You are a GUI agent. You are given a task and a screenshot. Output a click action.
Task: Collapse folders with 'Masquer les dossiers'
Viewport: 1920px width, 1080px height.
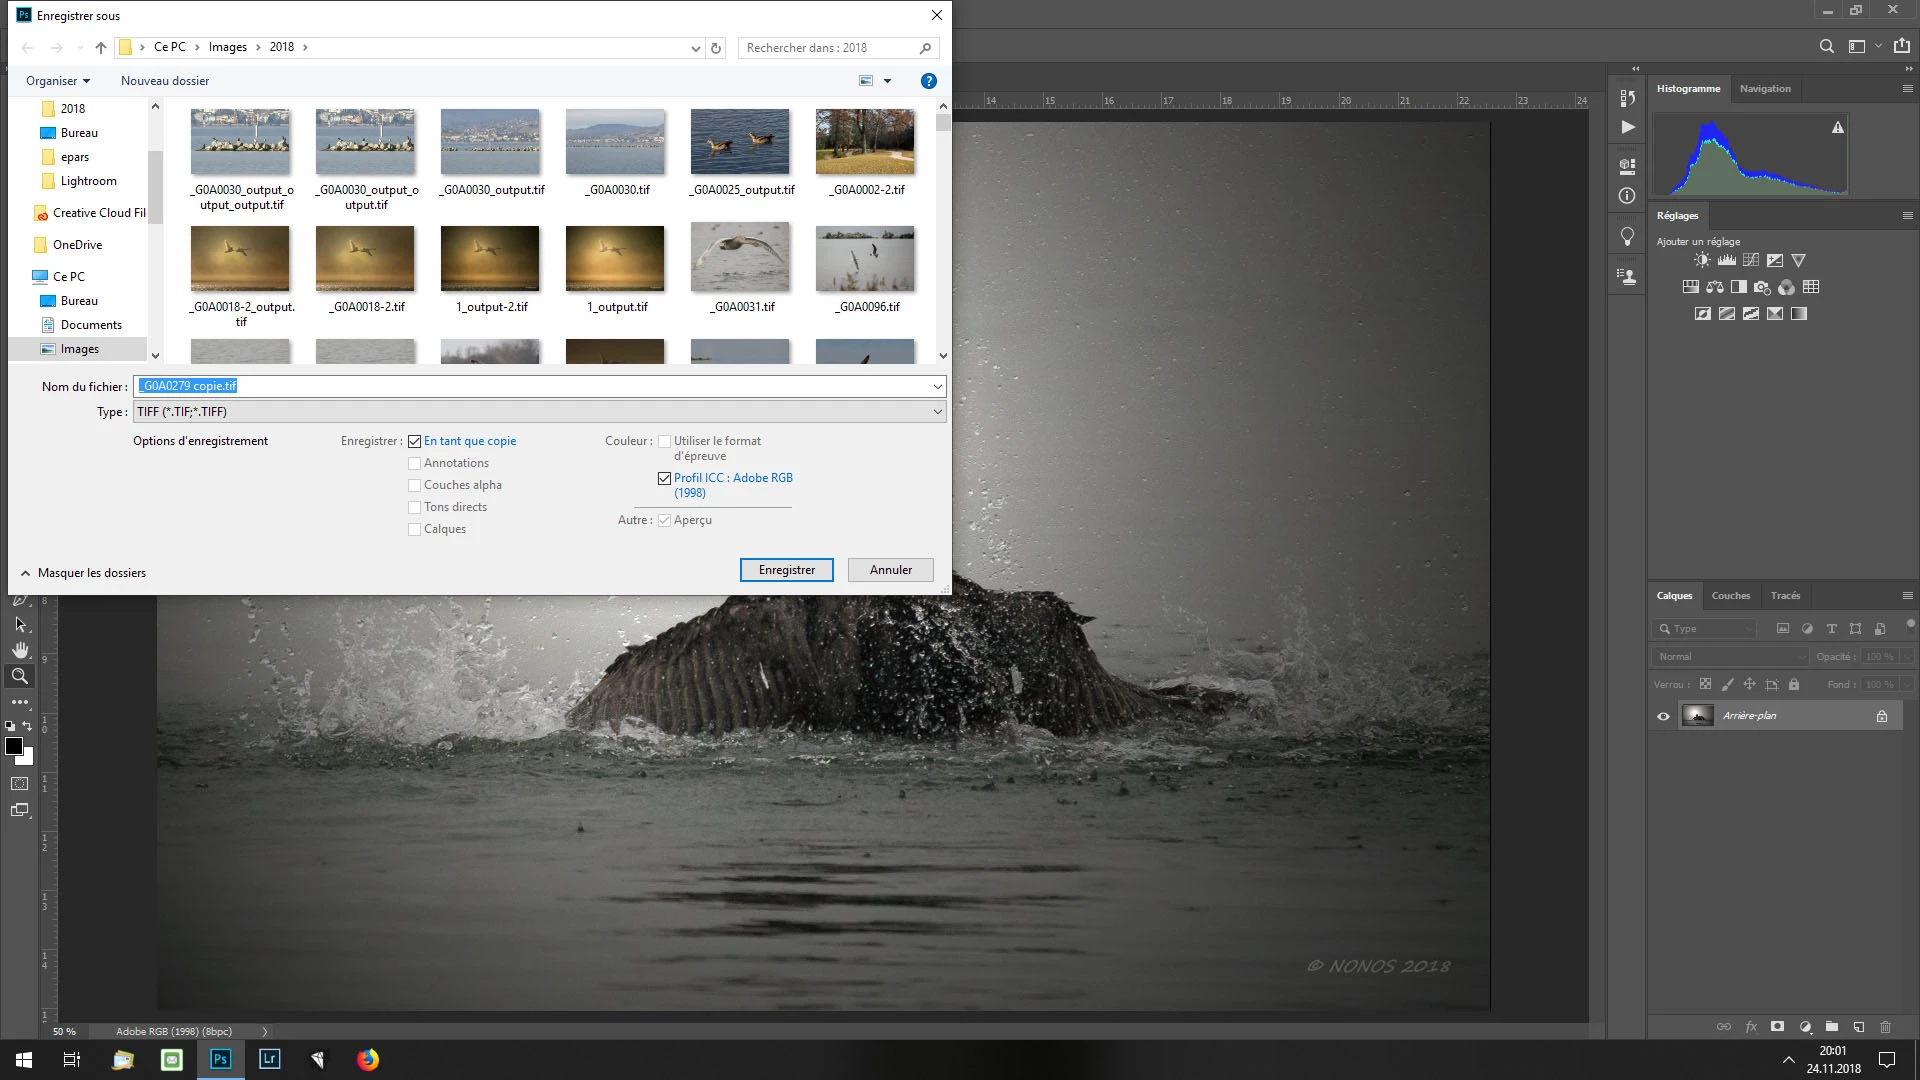pyautogui.click(x=83, y=573)
